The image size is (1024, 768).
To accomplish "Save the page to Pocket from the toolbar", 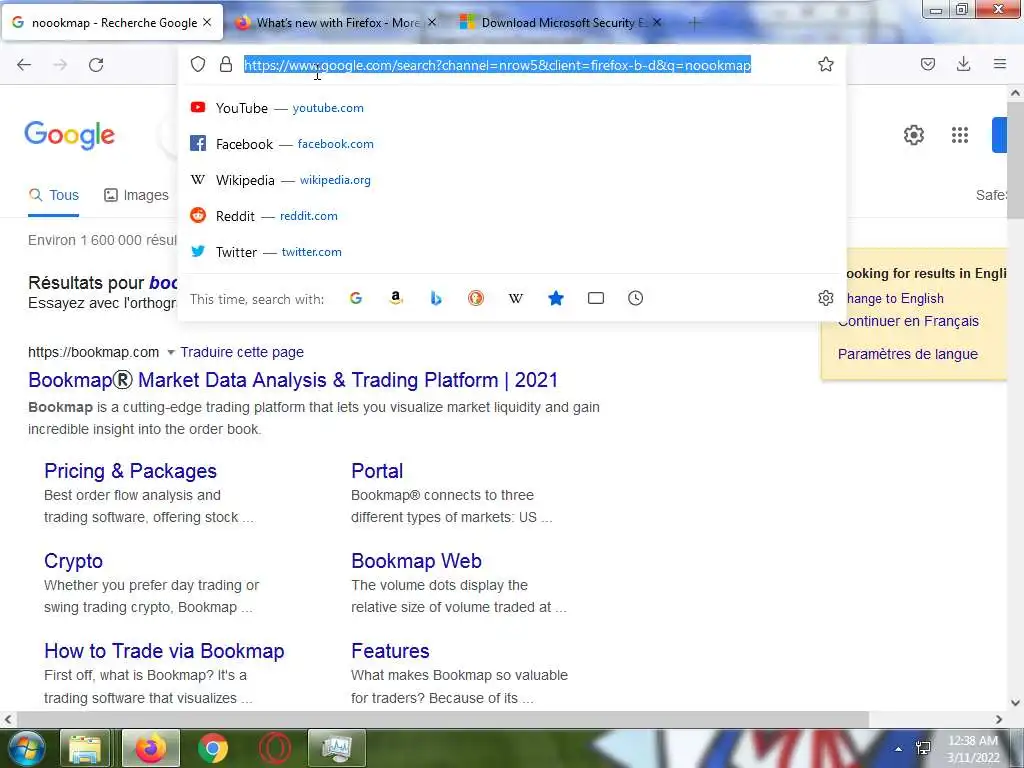I will click(x=928, y=64).
